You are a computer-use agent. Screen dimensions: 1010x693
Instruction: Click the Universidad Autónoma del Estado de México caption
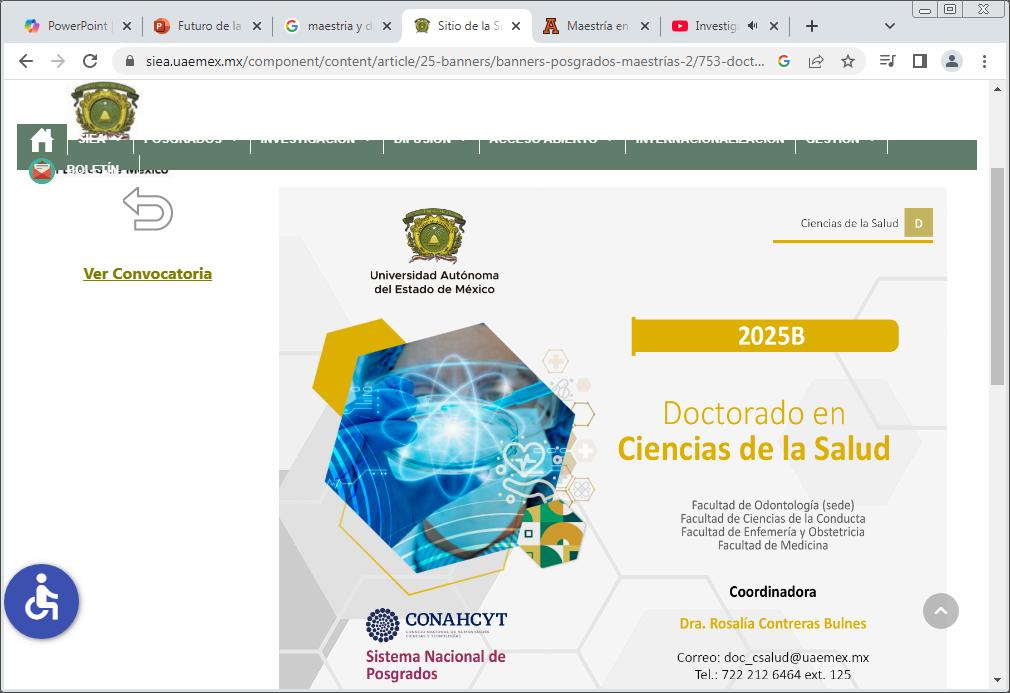[435, 282]
